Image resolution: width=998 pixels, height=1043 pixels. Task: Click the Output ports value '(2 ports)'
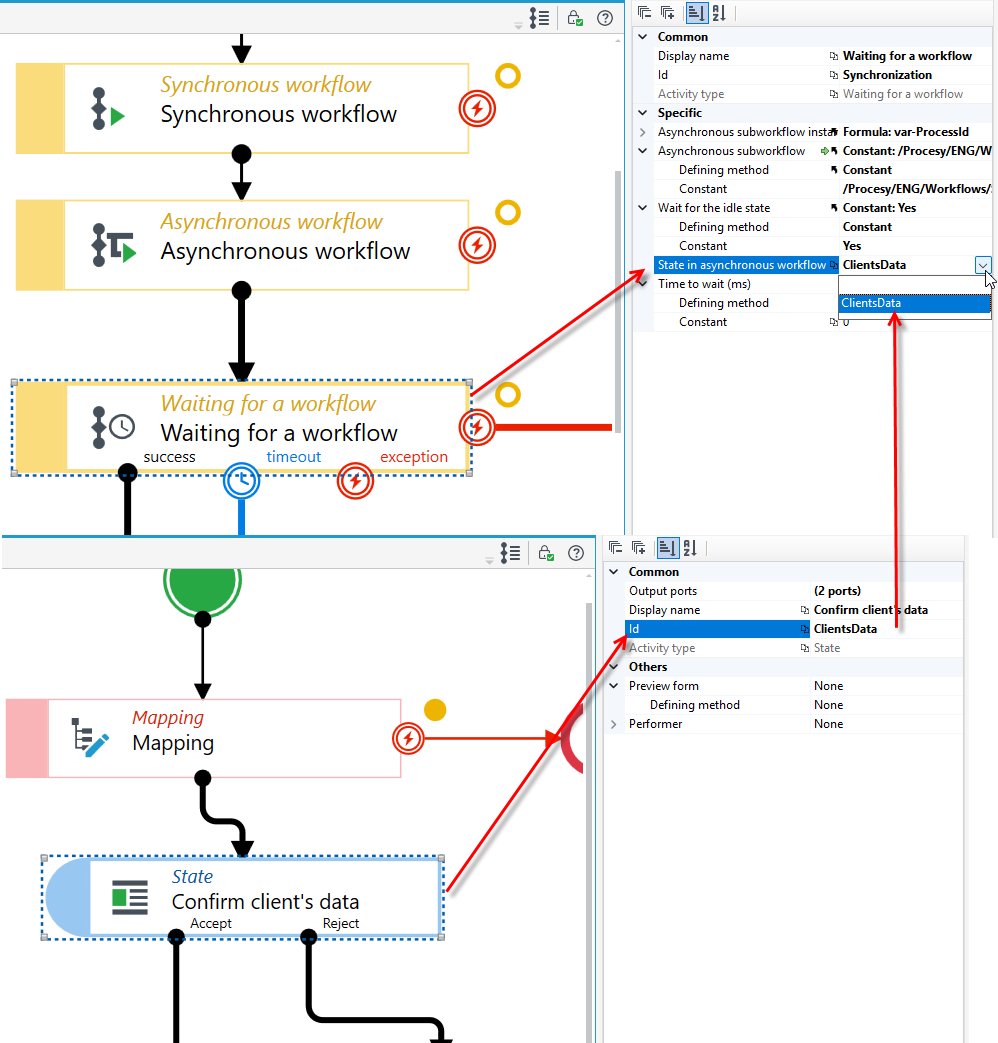837,591
